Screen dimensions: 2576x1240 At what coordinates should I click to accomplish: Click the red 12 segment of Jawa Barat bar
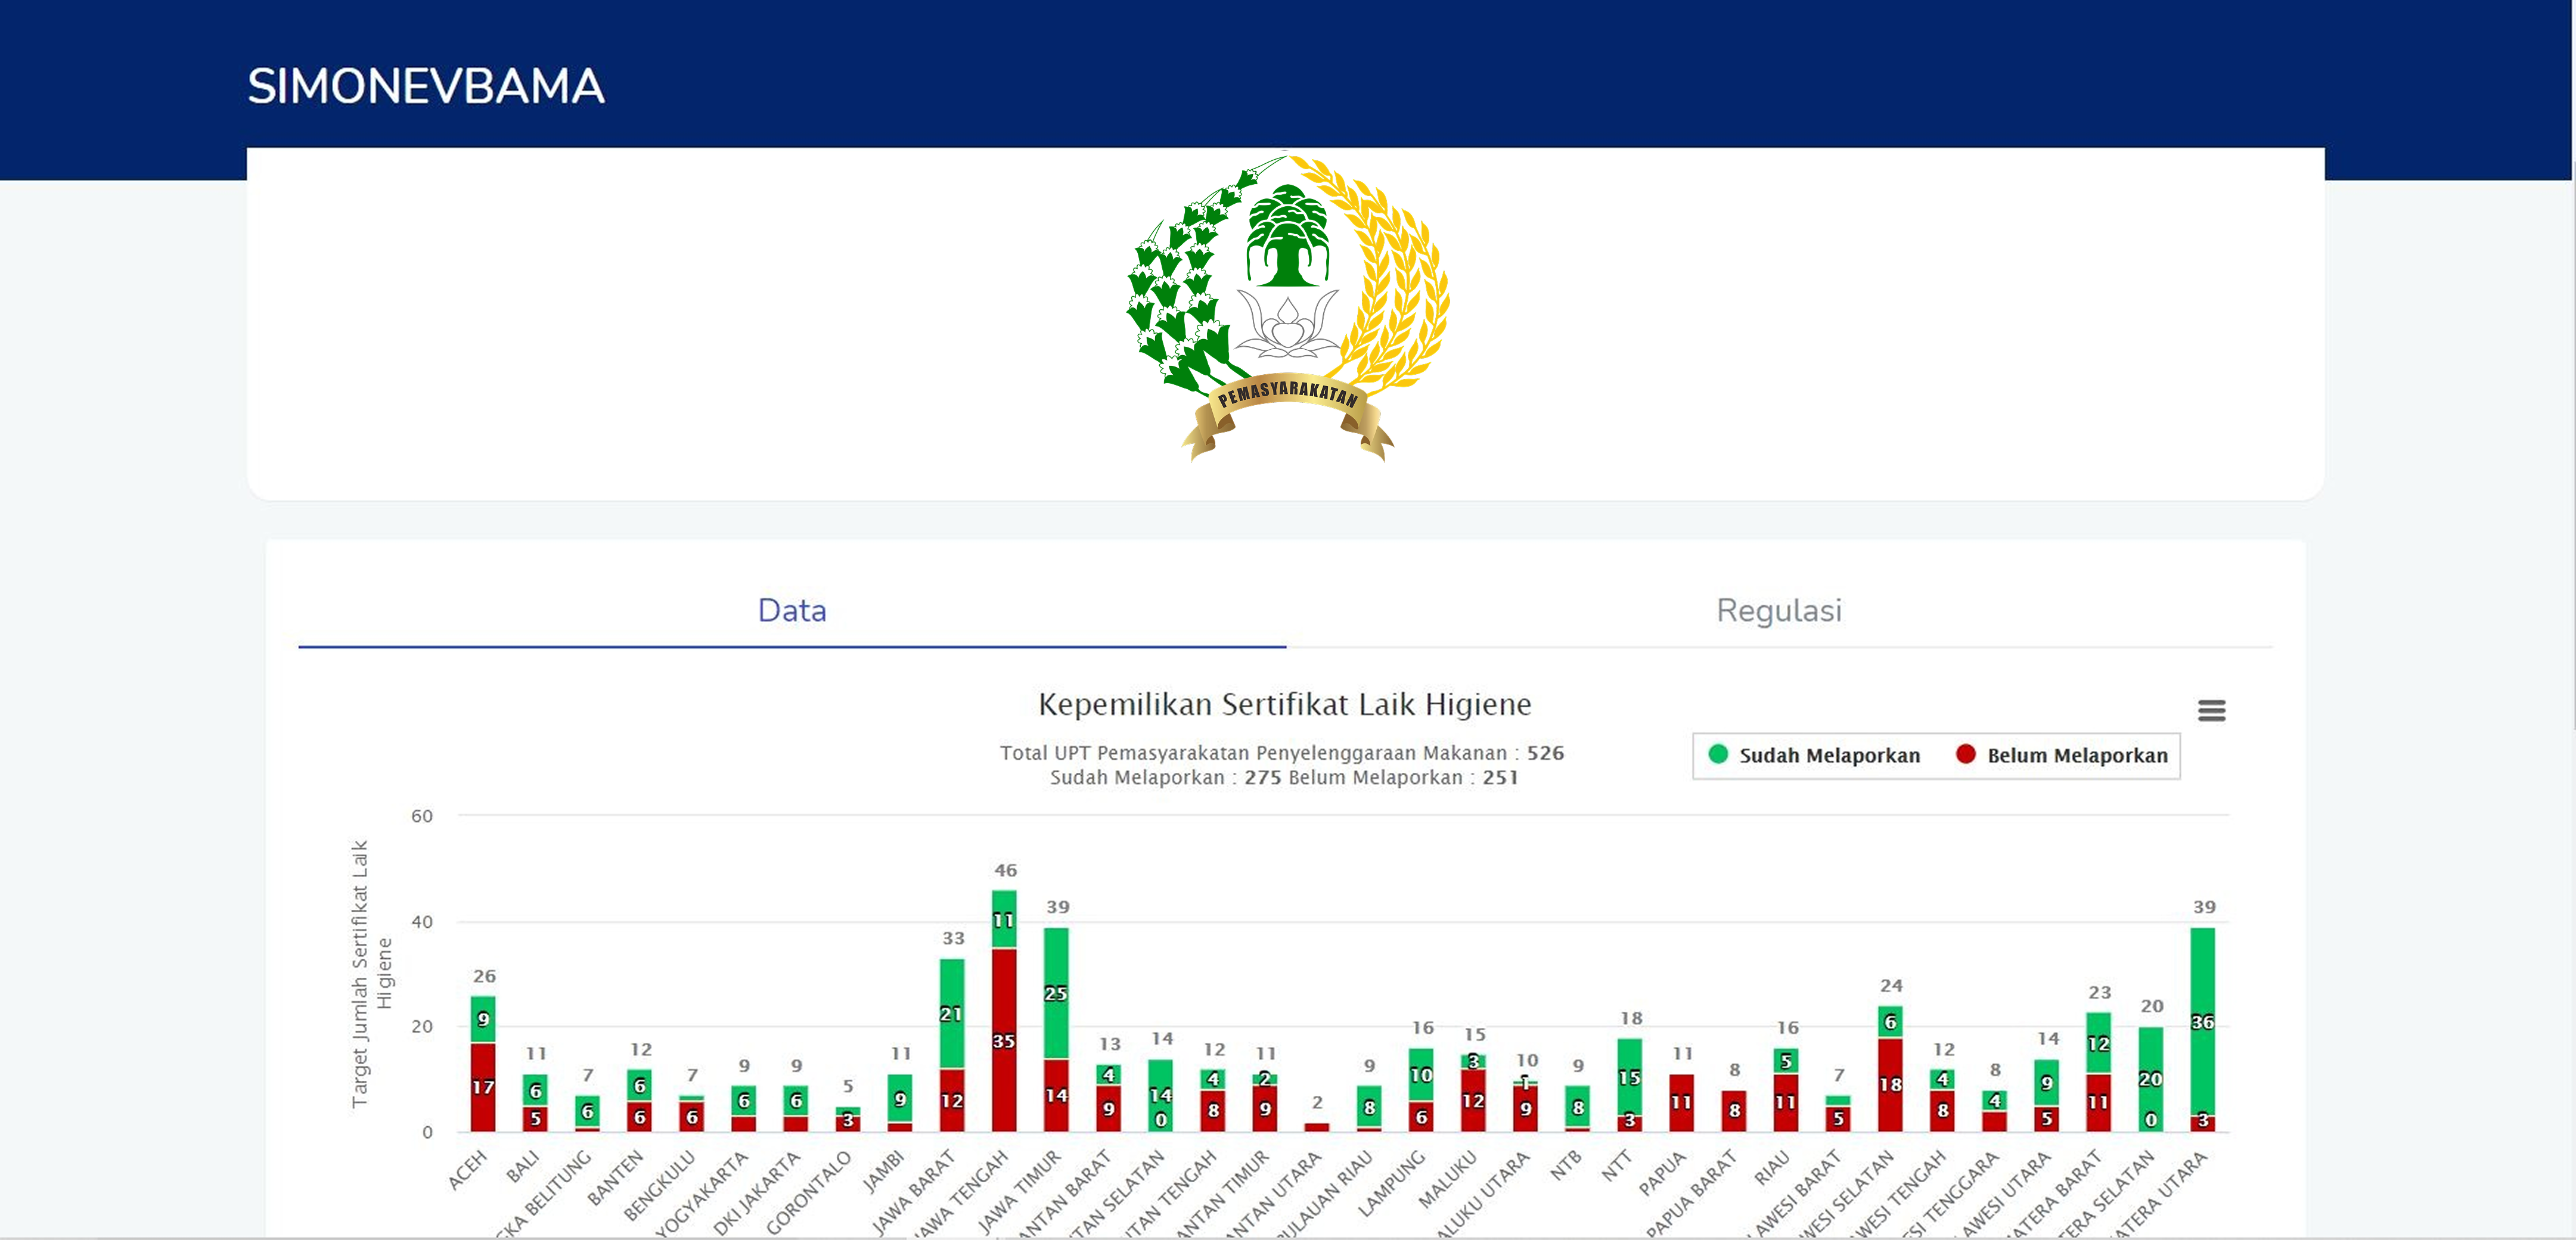coord(952,1100)
